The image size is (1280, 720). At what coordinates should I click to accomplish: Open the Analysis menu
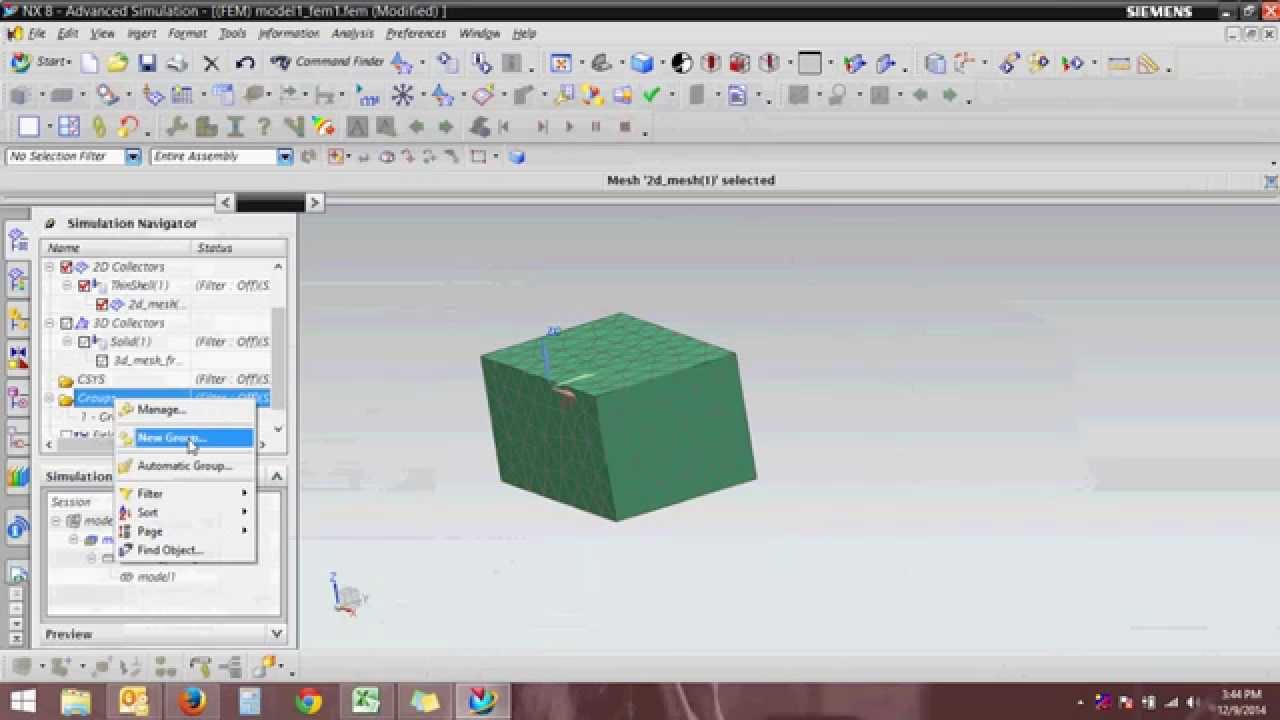pos(352,33)
